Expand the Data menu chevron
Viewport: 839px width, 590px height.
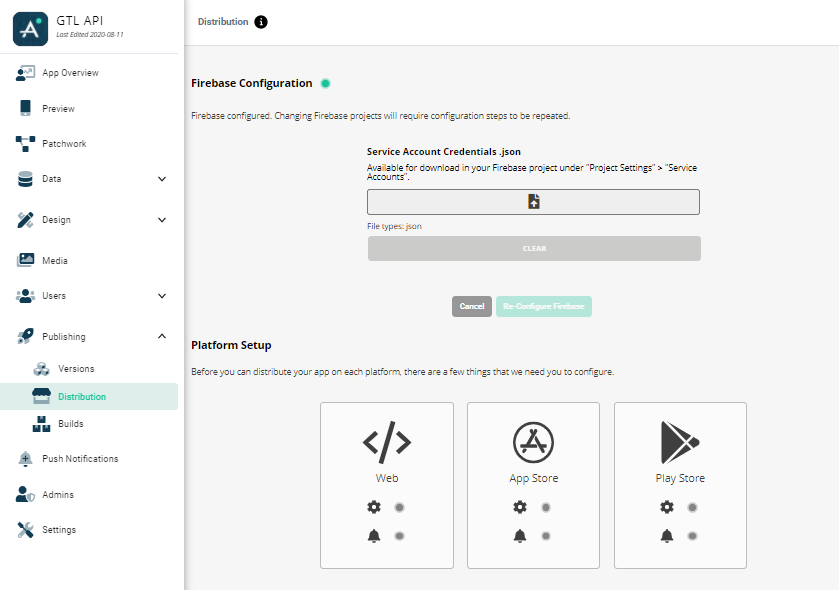click(162, 179)
